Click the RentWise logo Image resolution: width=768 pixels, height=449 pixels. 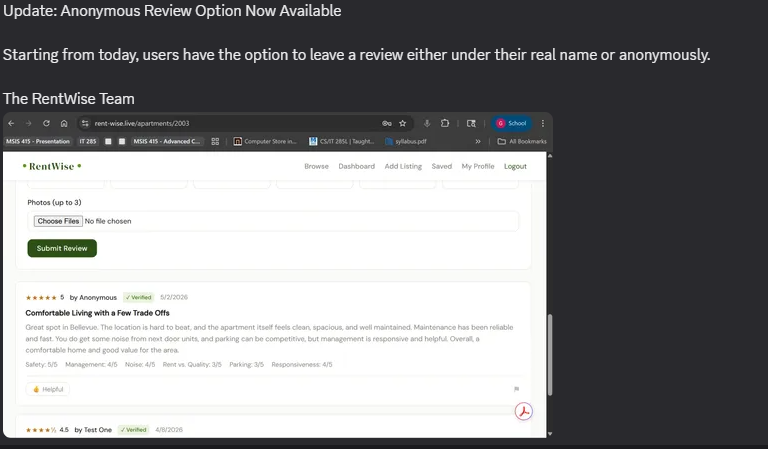[x=52, y=166]
